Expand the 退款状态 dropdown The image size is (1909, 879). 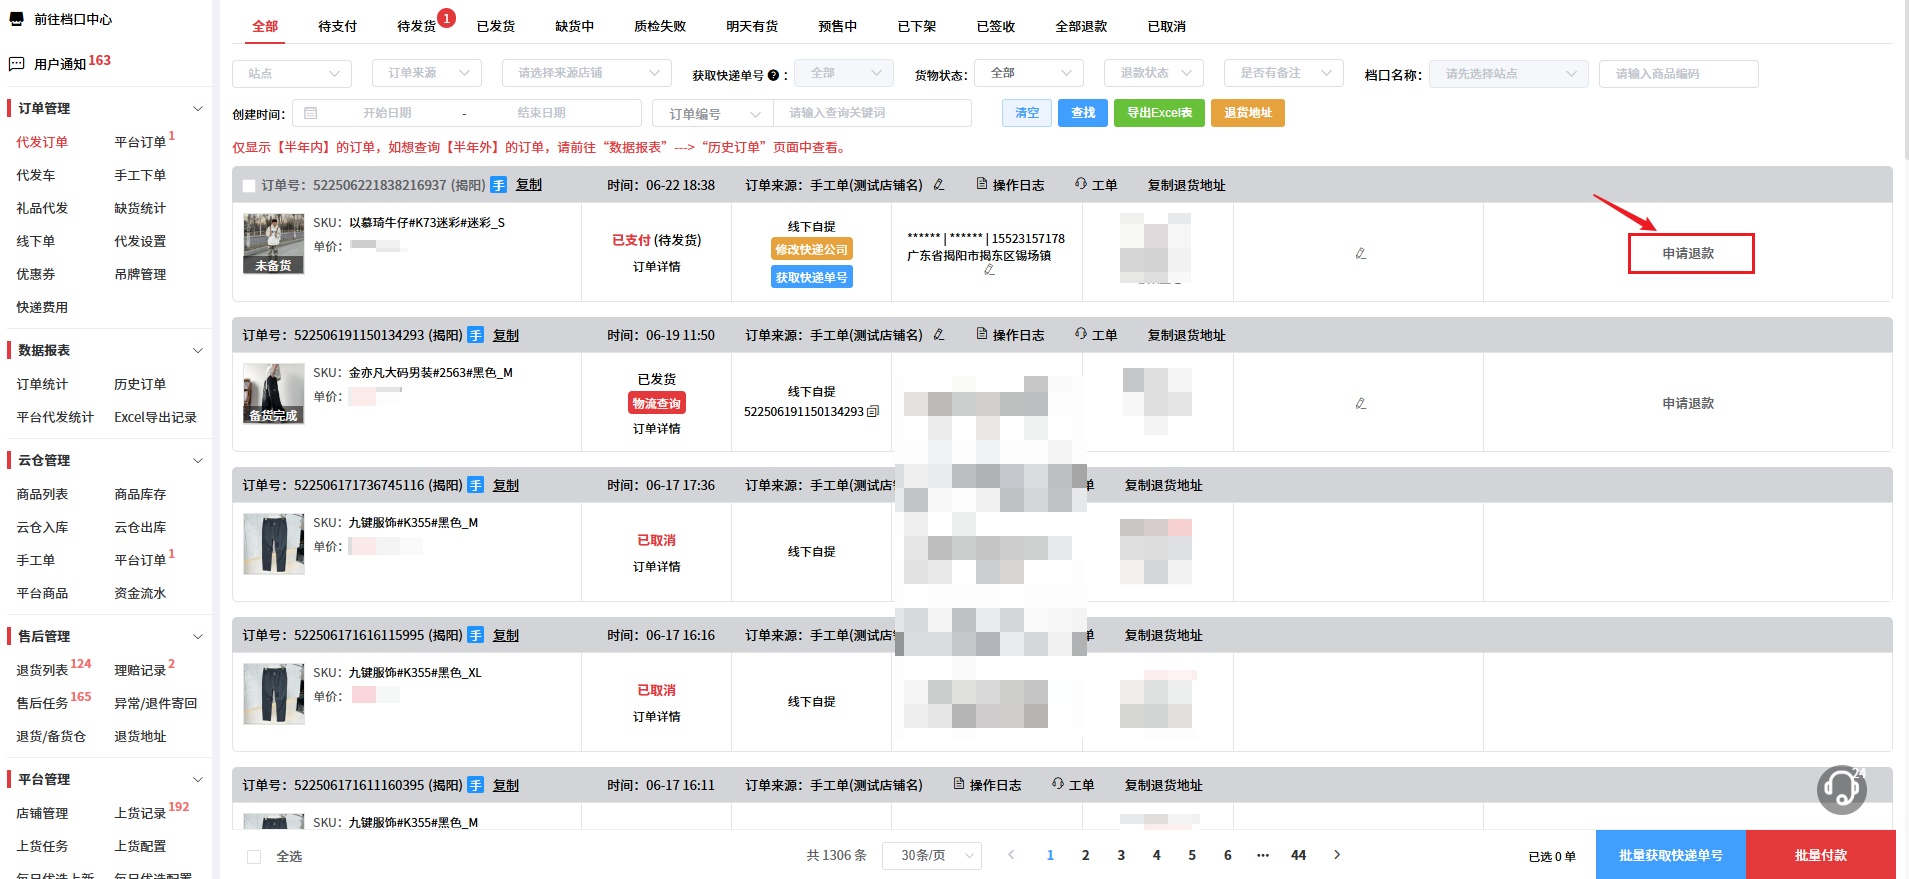1154,73
